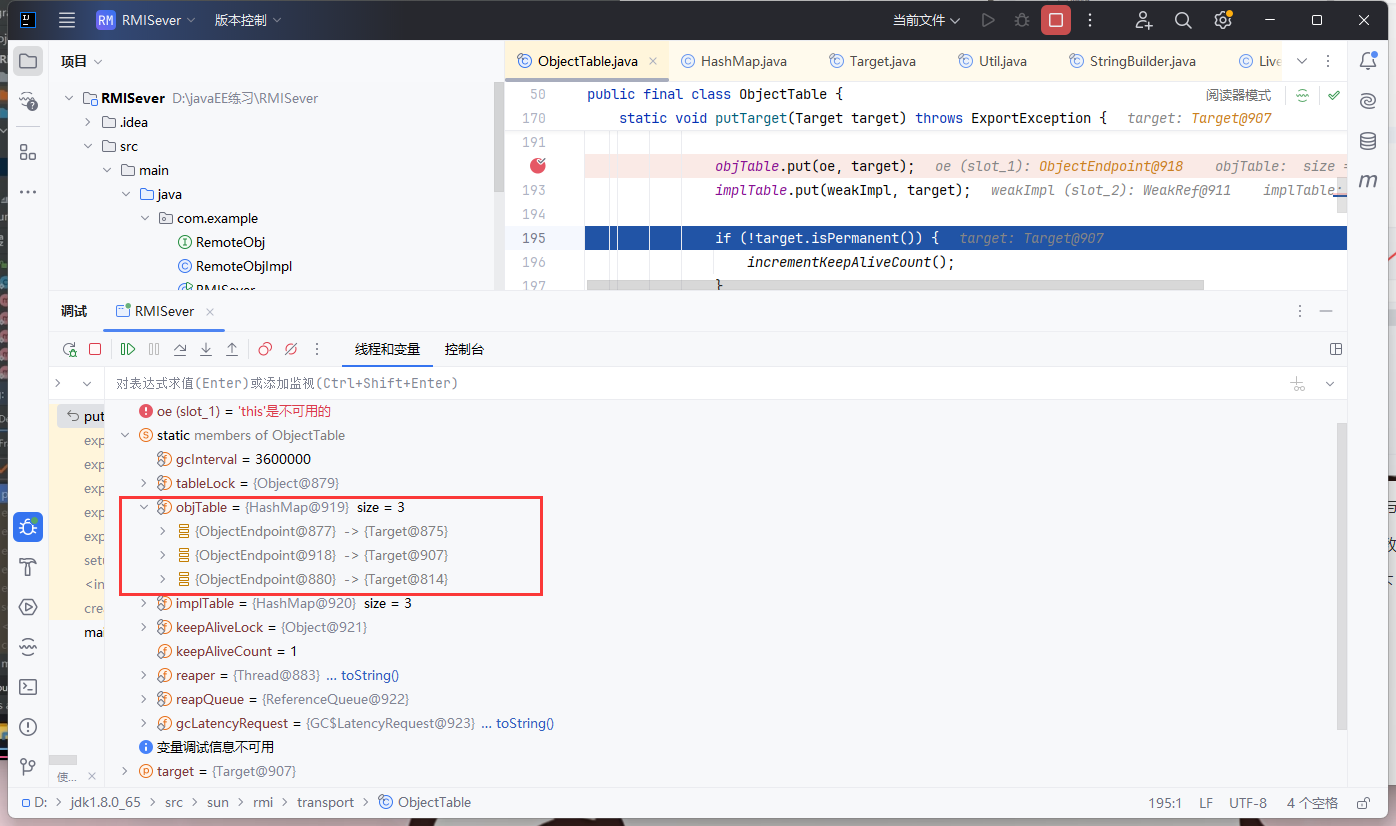This screenshot has height=826, width=1396.
Task: Expand the ObjectEndpoint@877 map entry
Action: pyautogui.click(x=163, y=531)
